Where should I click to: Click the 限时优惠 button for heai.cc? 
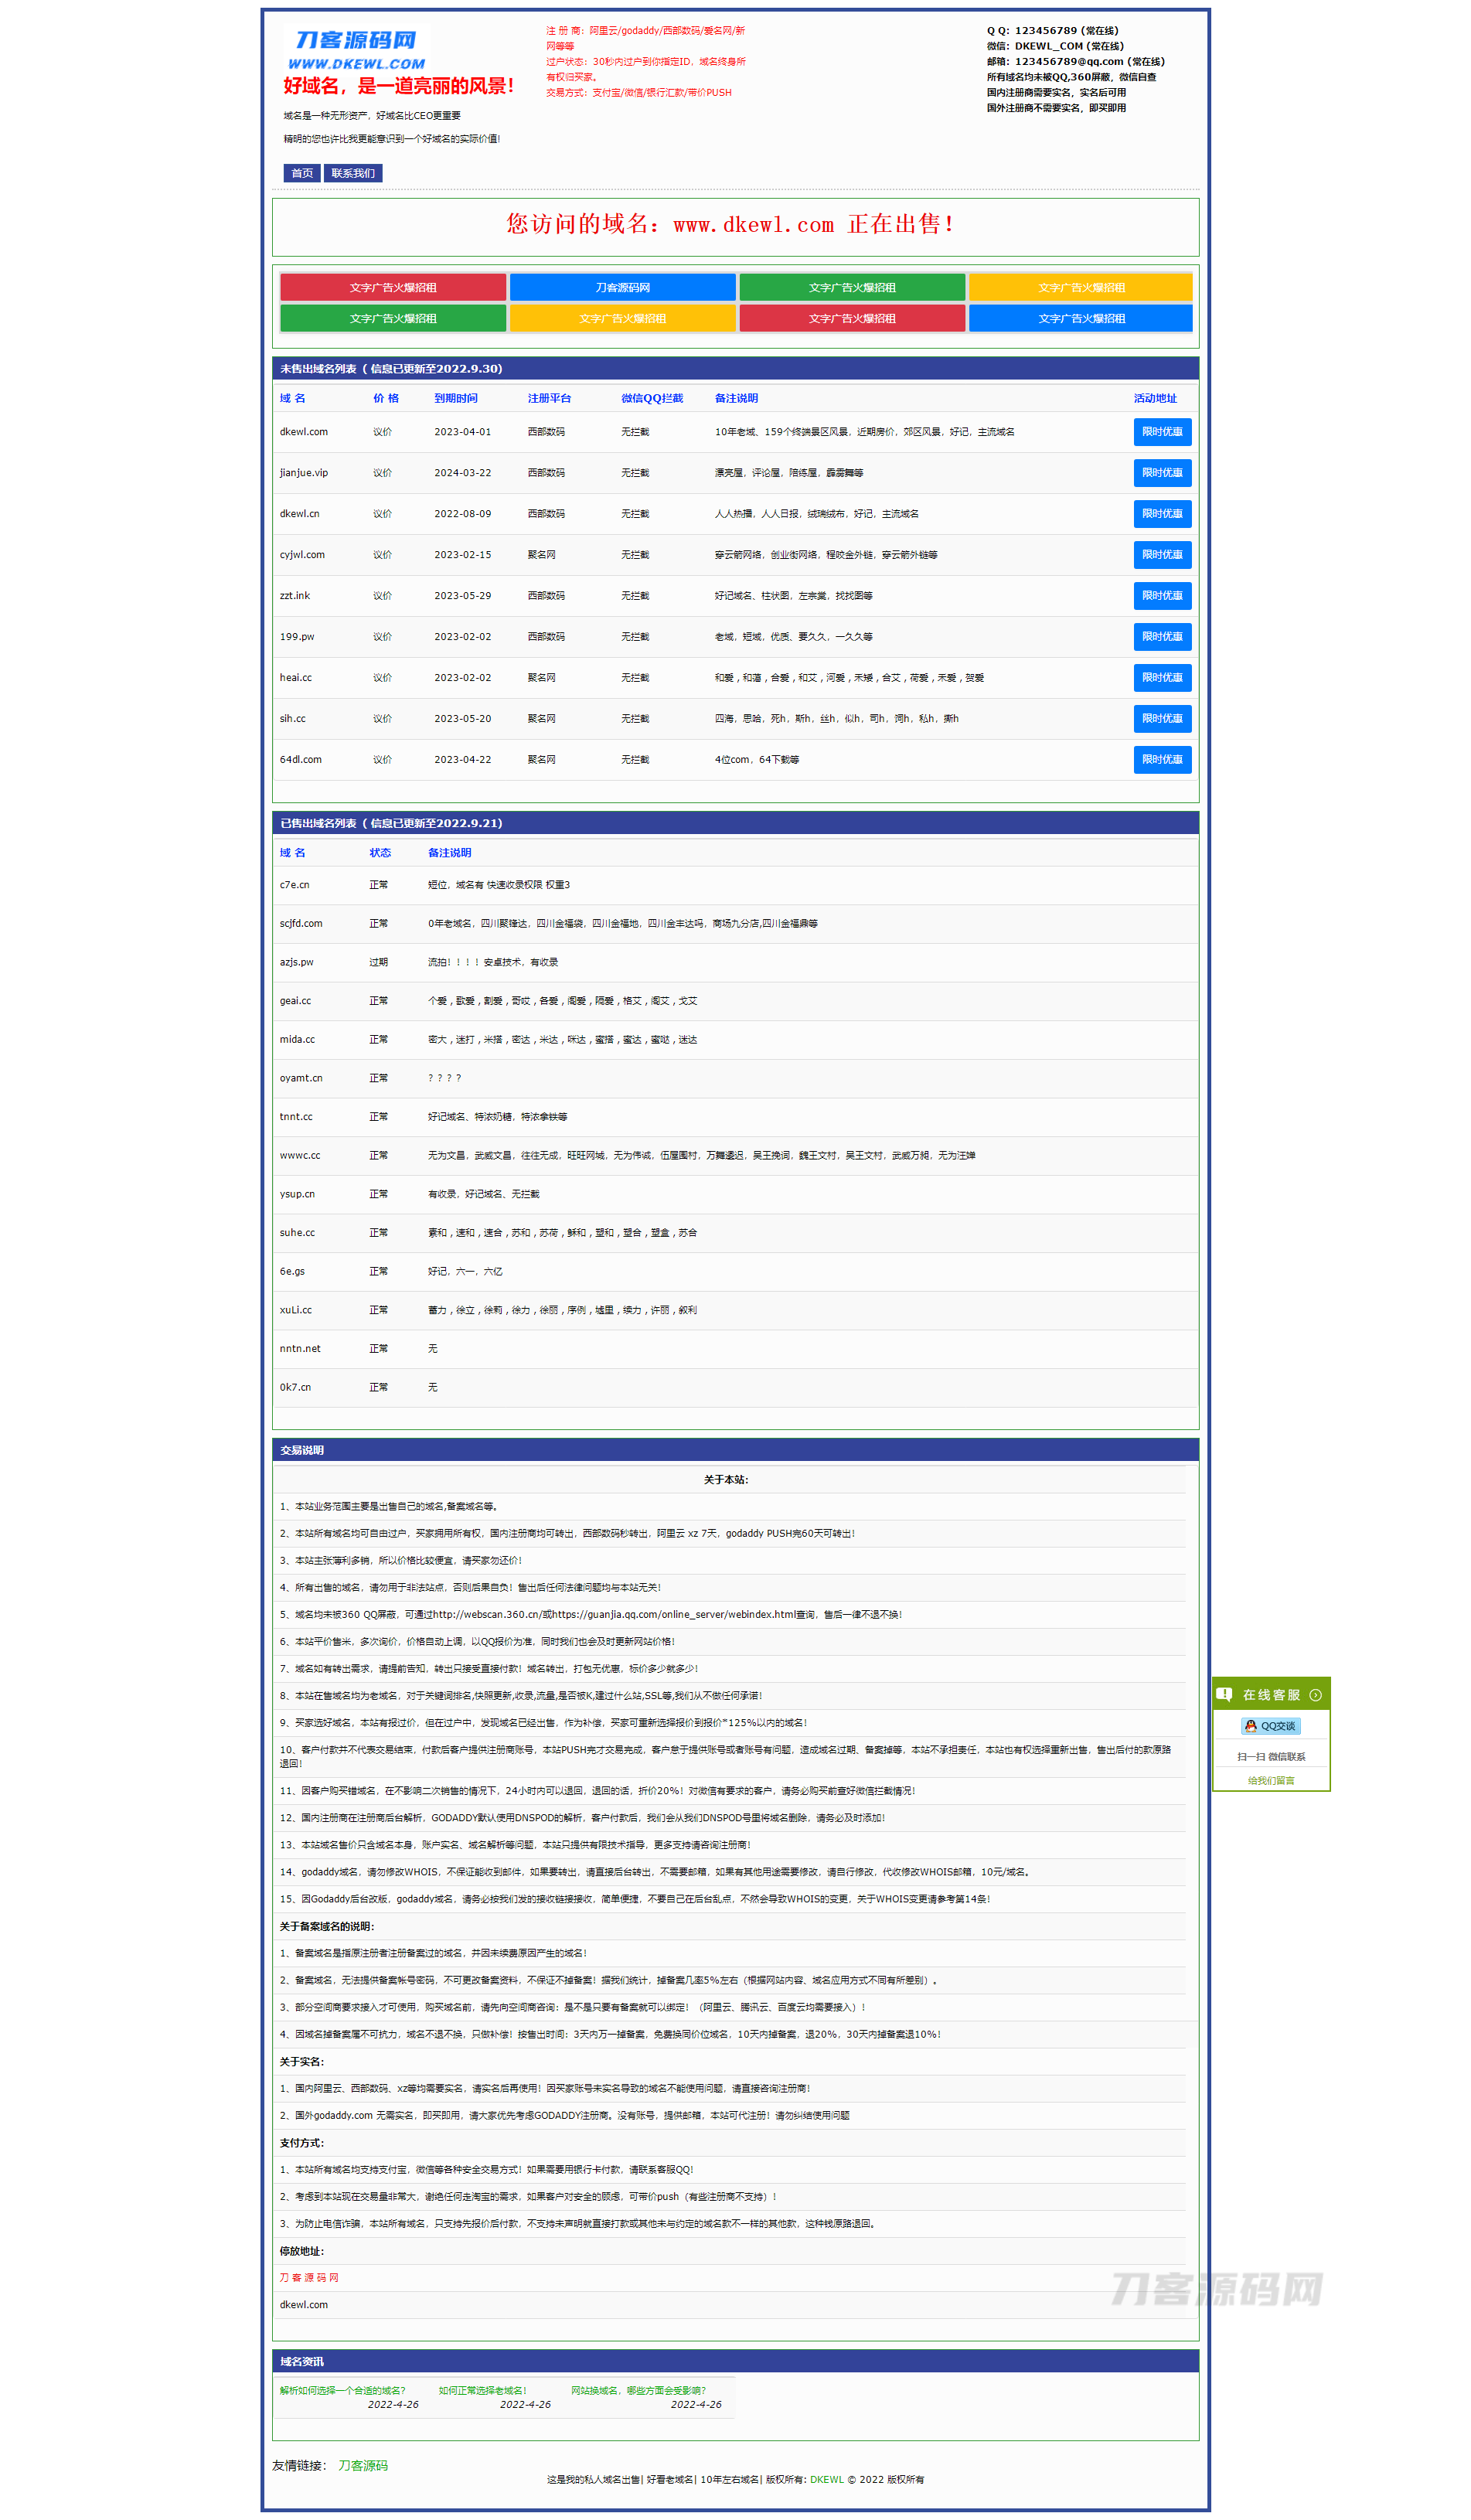pos(1161,678)
